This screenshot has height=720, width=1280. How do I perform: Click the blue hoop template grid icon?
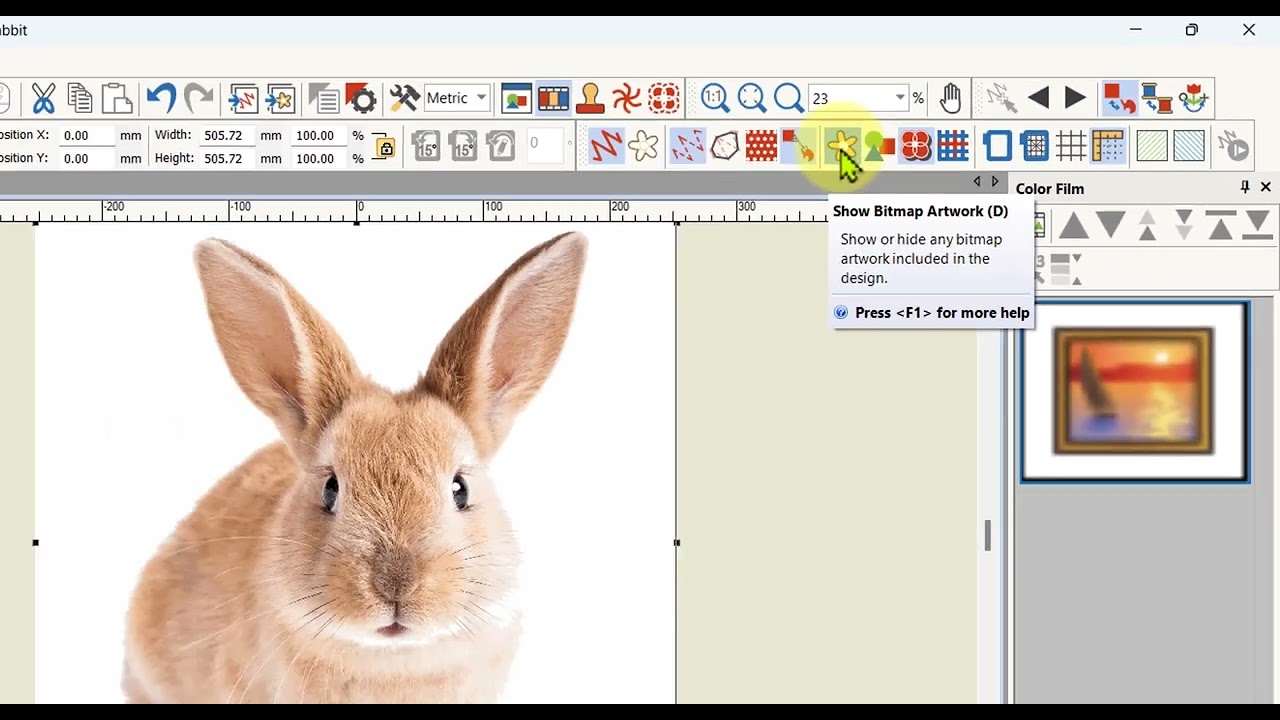1034,146
